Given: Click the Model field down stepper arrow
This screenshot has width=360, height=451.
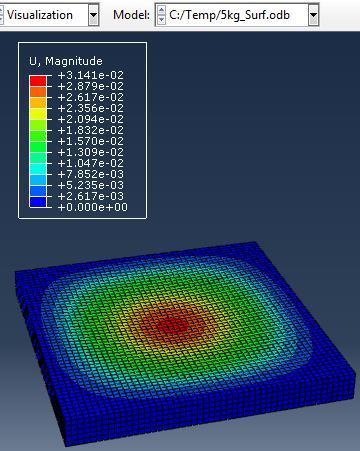Looking at the screenshot, I should (x=161, y=20).
